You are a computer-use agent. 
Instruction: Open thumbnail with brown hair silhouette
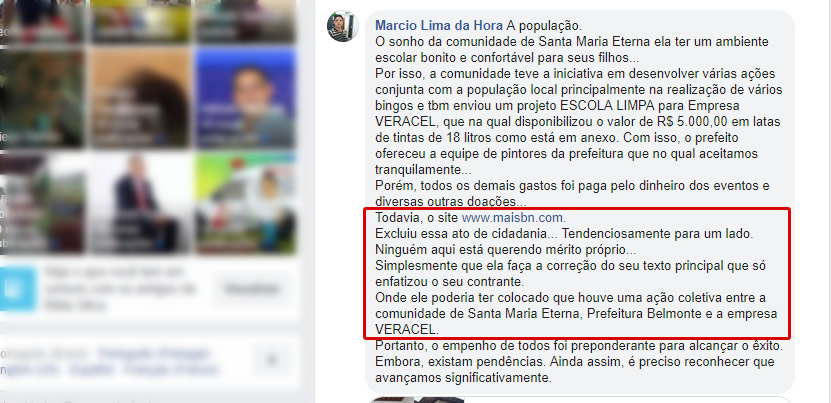pos(139,98)
